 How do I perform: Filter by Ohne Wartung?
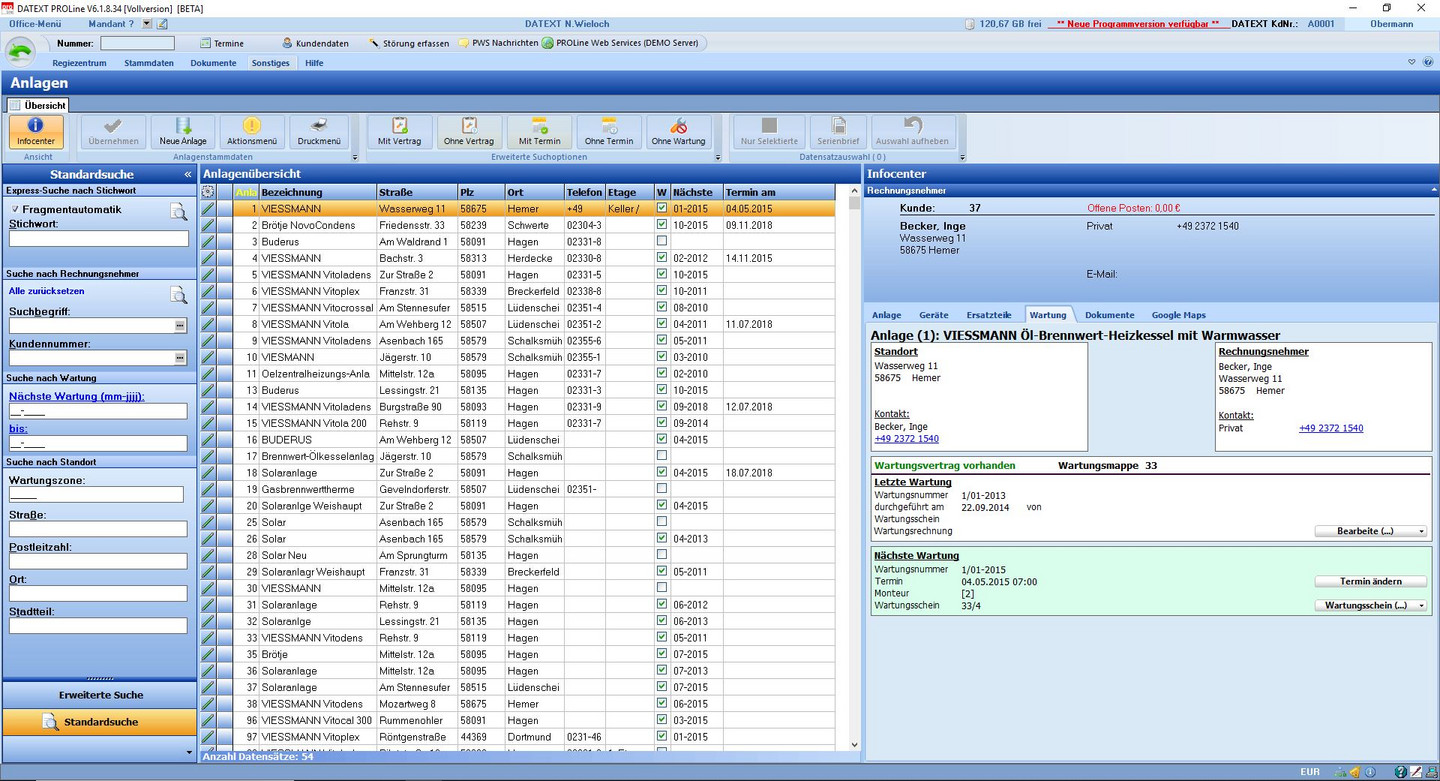678,132
